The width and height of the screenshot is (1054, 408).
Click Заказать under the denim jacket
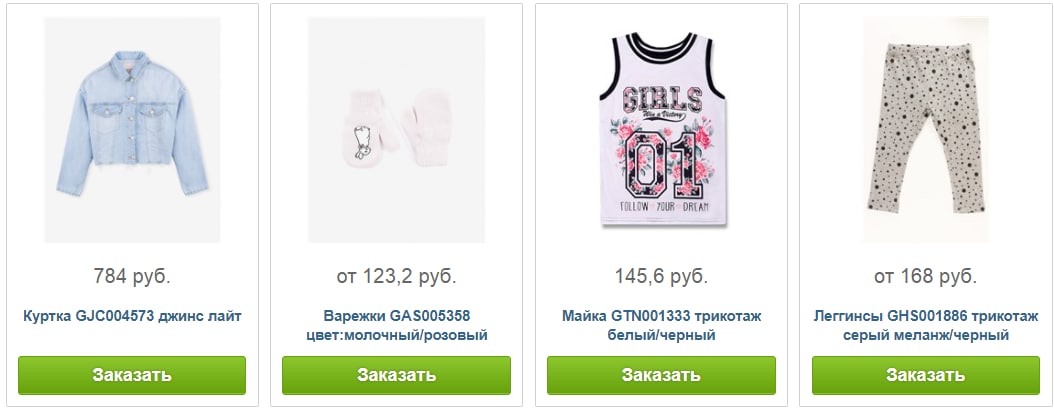pos(132,375)
